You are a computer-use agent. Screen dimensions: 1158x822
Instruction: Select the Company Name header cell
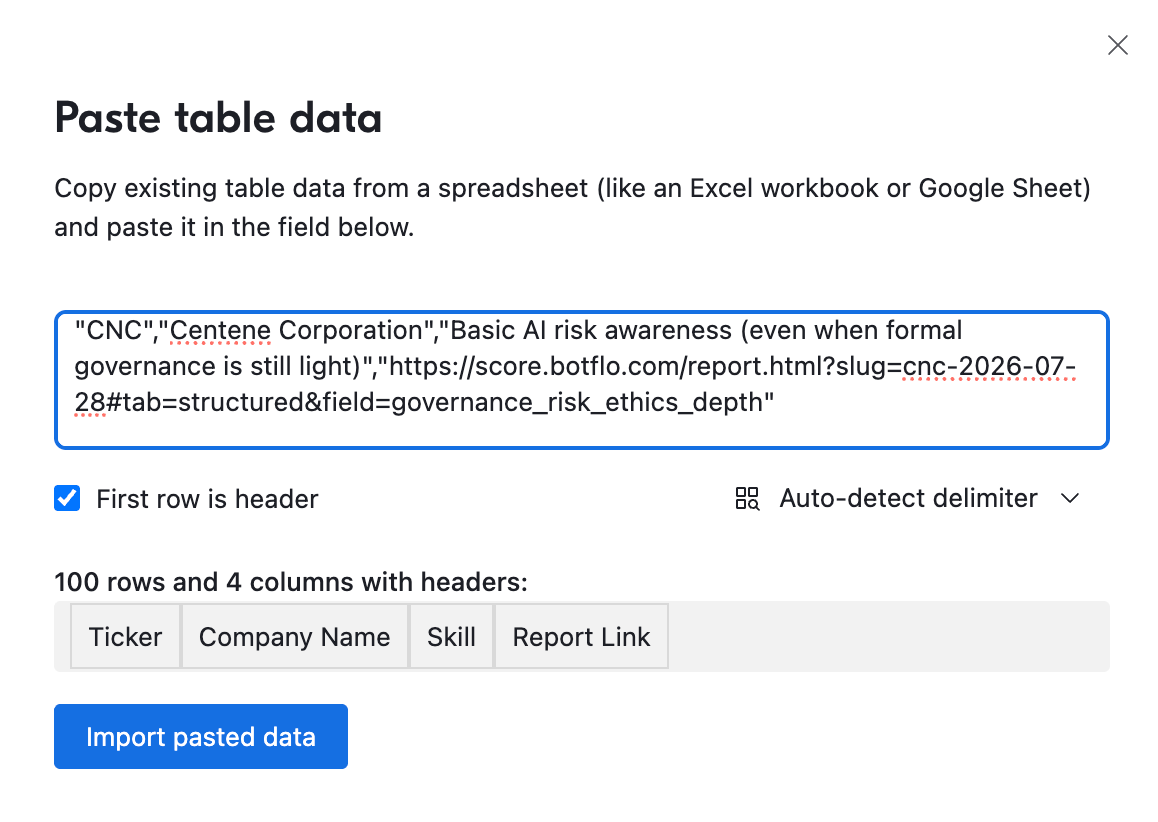(295, 637)
